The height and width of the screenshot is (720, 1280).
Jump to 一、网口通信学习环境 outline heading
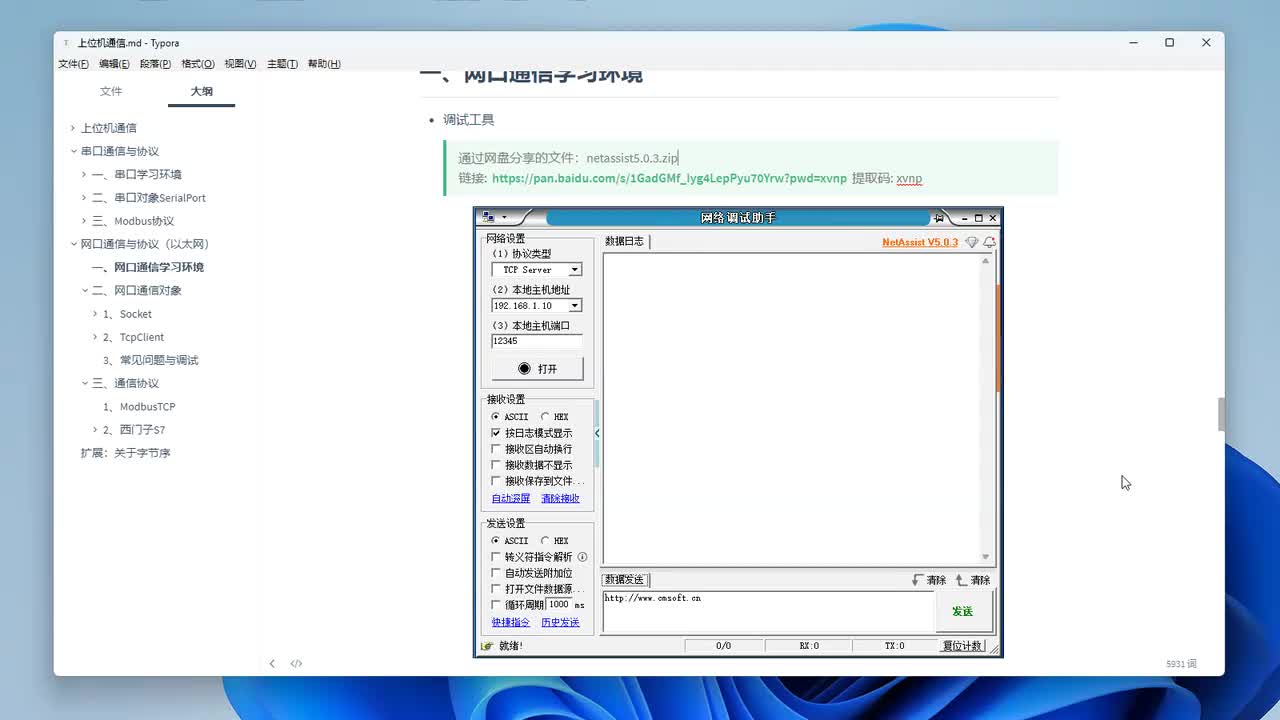point(148,267)
